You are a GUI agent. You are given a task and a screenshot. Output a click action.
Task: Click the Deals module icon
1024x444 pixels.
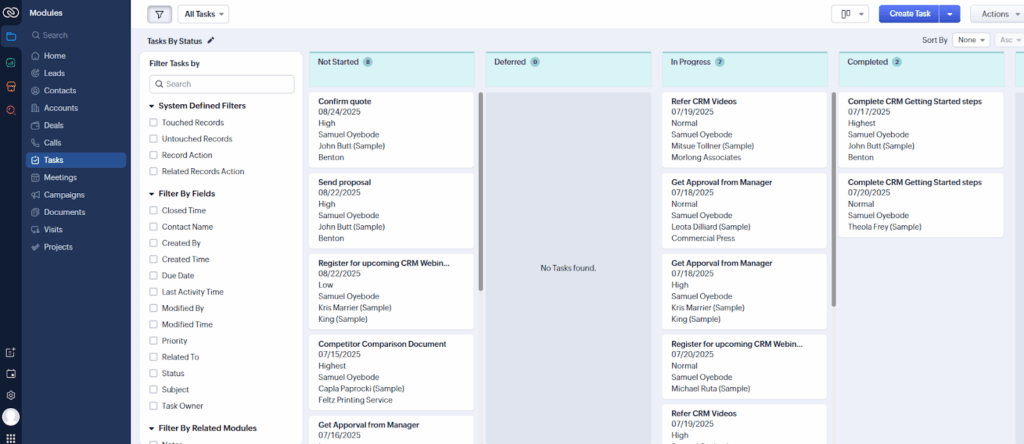click(x=36, y=125)
